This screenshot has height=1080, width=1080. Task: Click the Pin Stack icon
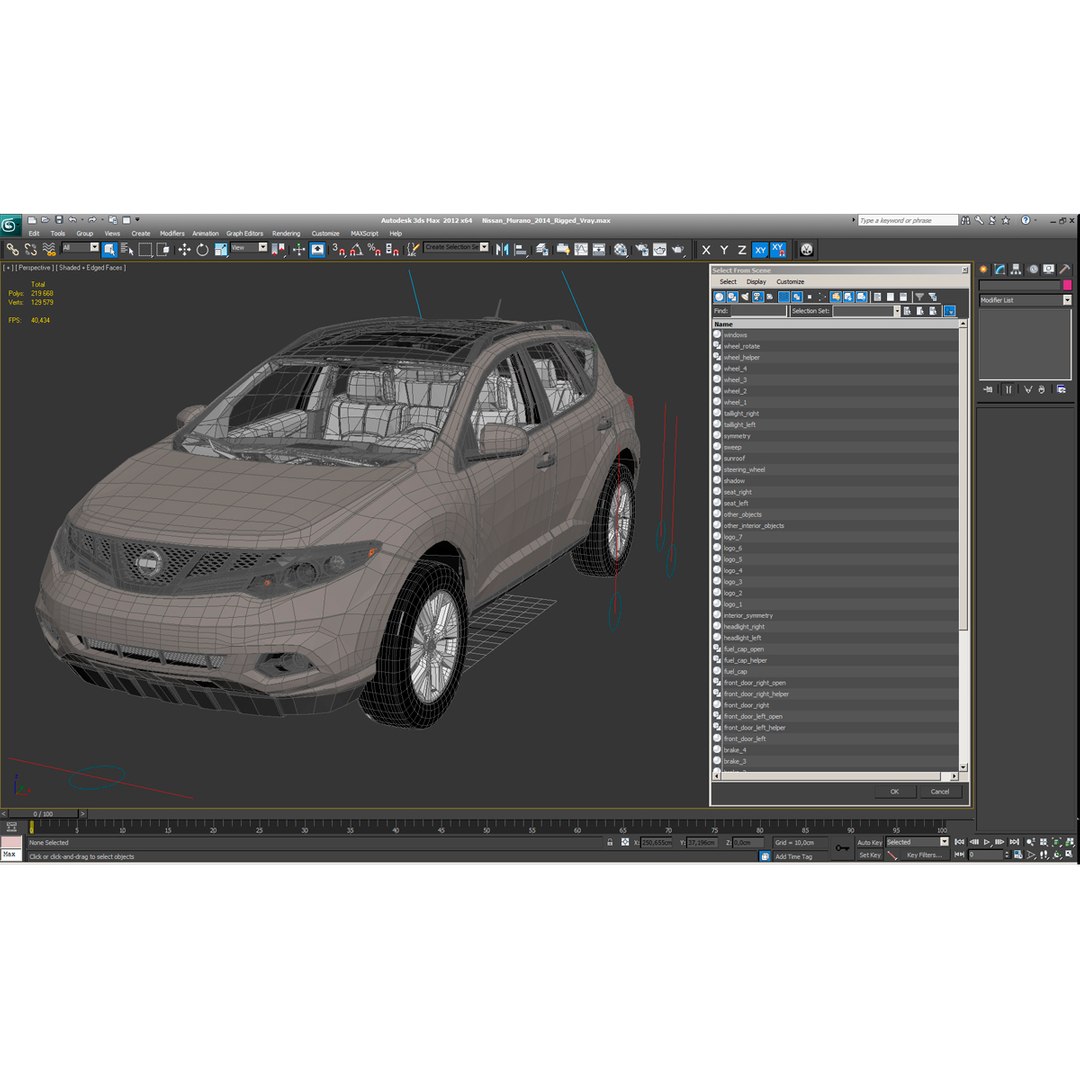(988, 390)
